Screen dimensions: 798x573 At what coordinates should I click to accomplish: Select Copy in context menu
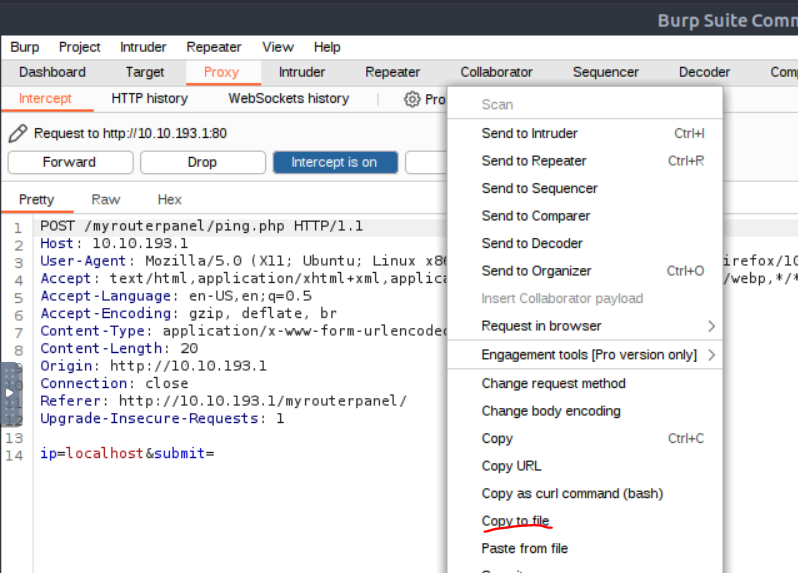[585, 438]
